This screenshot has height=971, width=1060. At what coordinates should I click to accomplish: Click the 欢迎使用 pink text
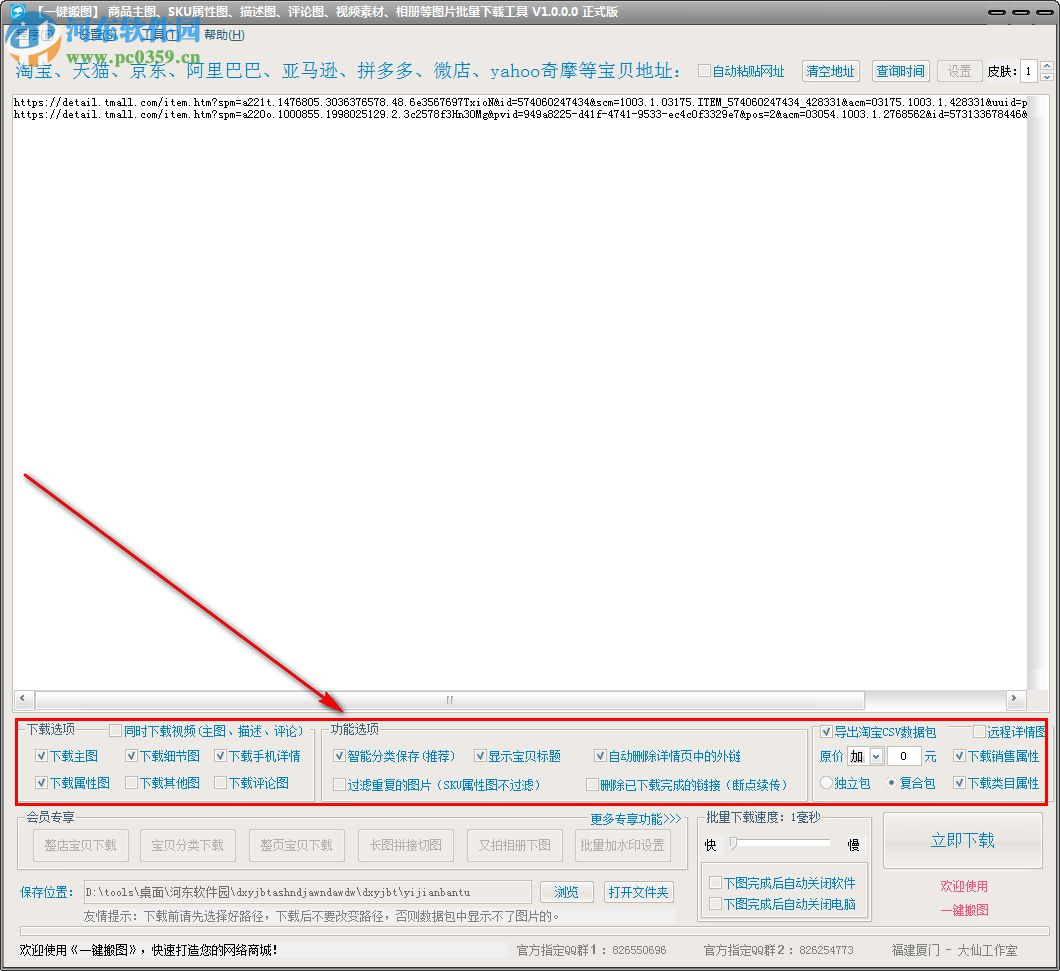[964, 886]
